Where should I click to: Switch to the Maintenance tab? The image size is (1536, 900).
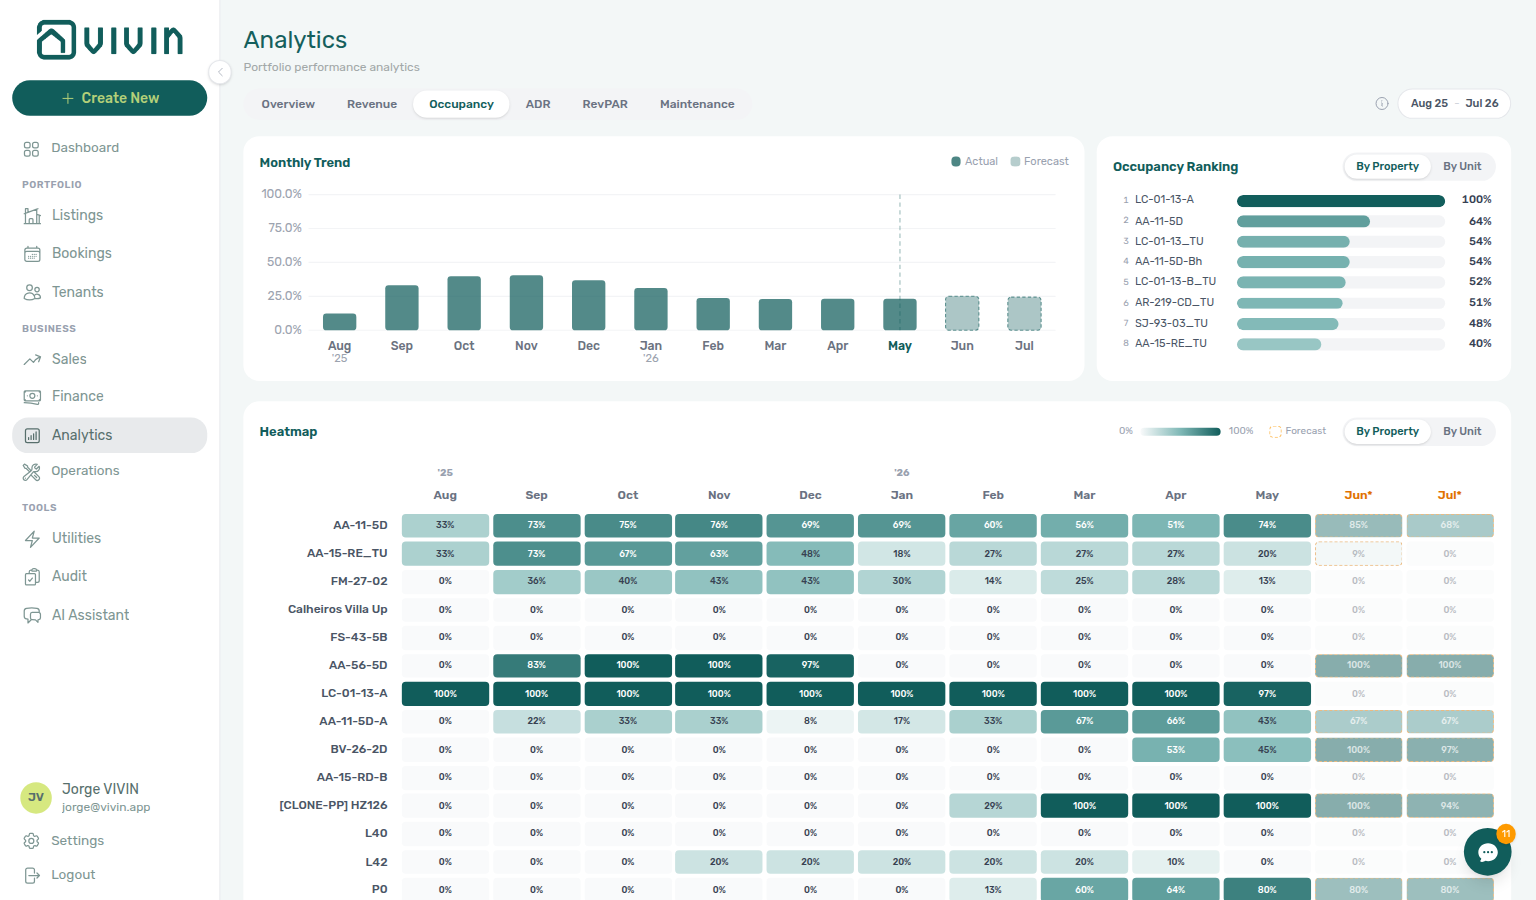tap(697, 104)
